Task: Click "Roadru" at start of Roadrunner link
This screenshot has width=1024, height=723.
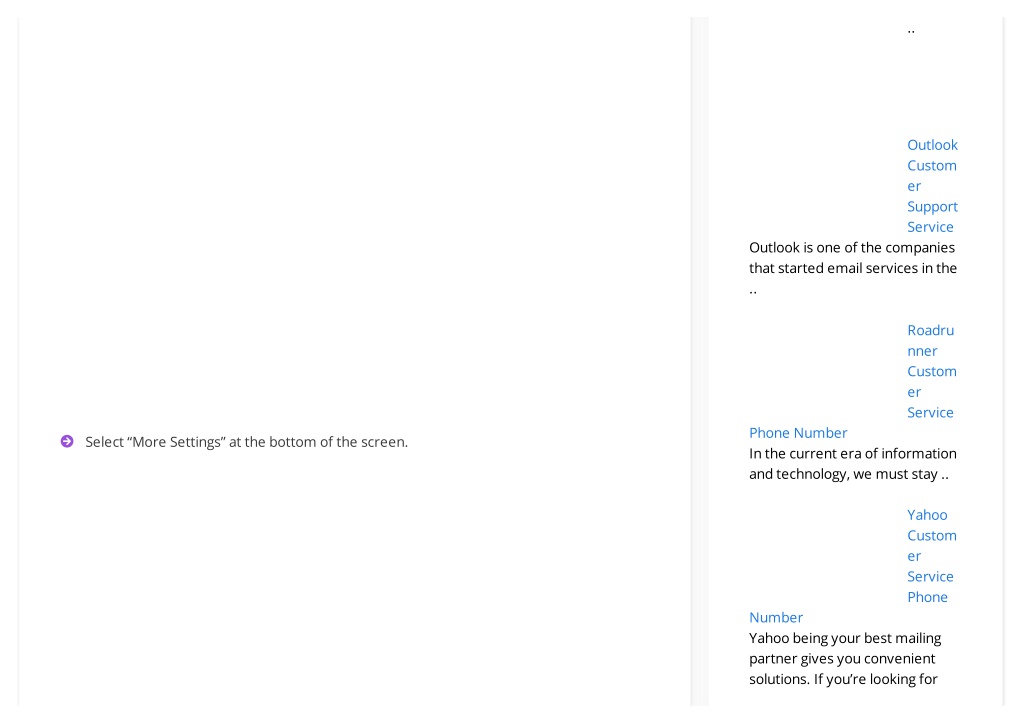Action: coord(930,330)
